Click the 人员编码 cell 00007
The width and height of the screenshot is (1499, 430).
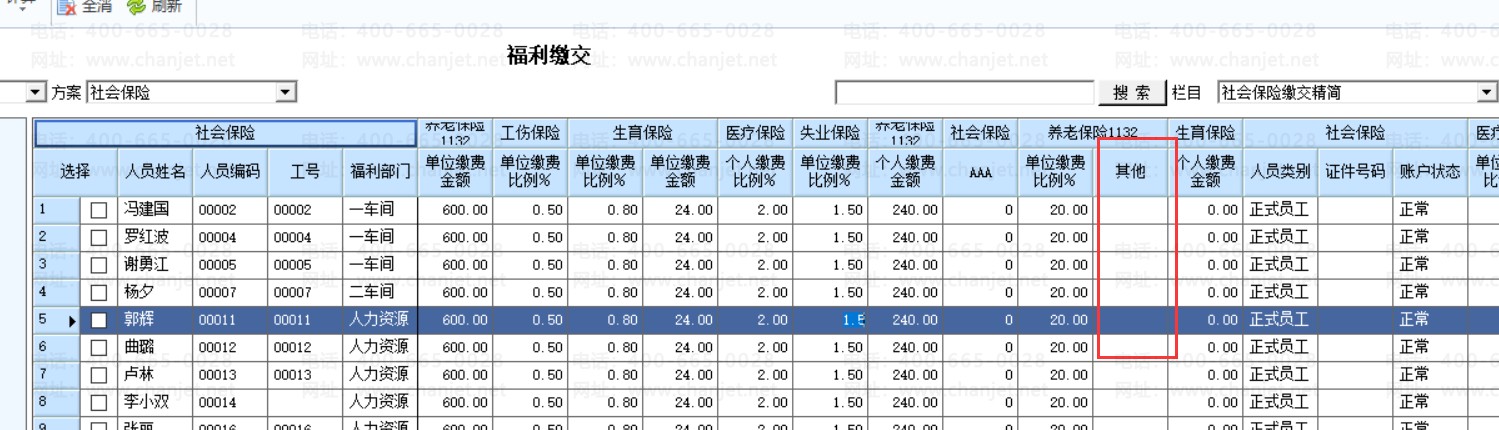click(x=230, y=293)
